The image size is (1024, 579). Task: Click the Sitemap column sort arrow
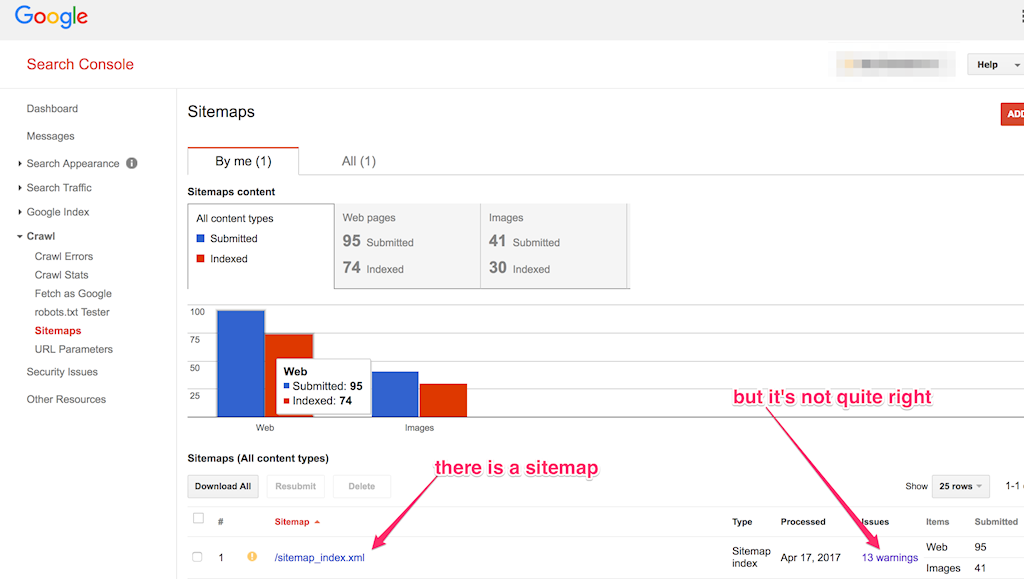click(318, 522)
